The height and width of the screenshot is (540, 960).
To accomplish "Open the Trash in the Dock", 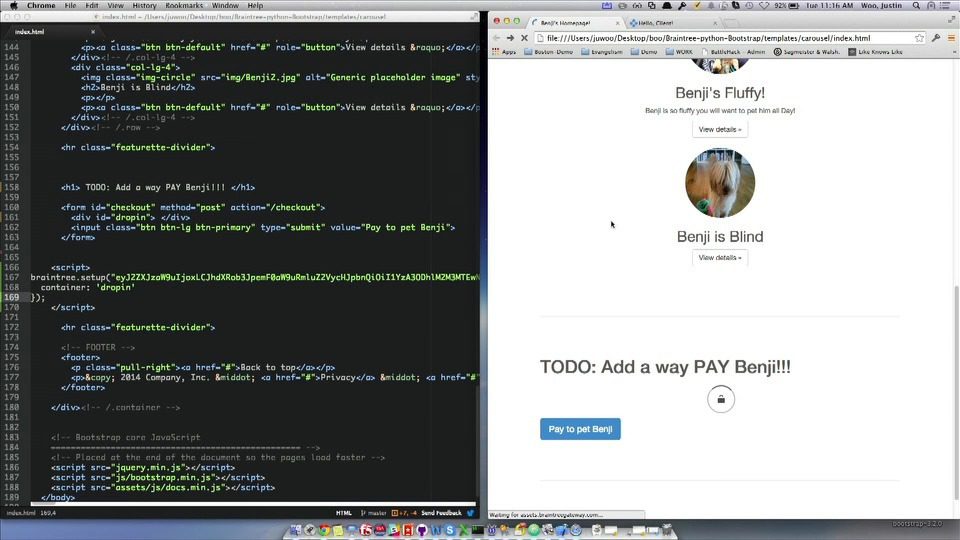I will click(667, 530).
